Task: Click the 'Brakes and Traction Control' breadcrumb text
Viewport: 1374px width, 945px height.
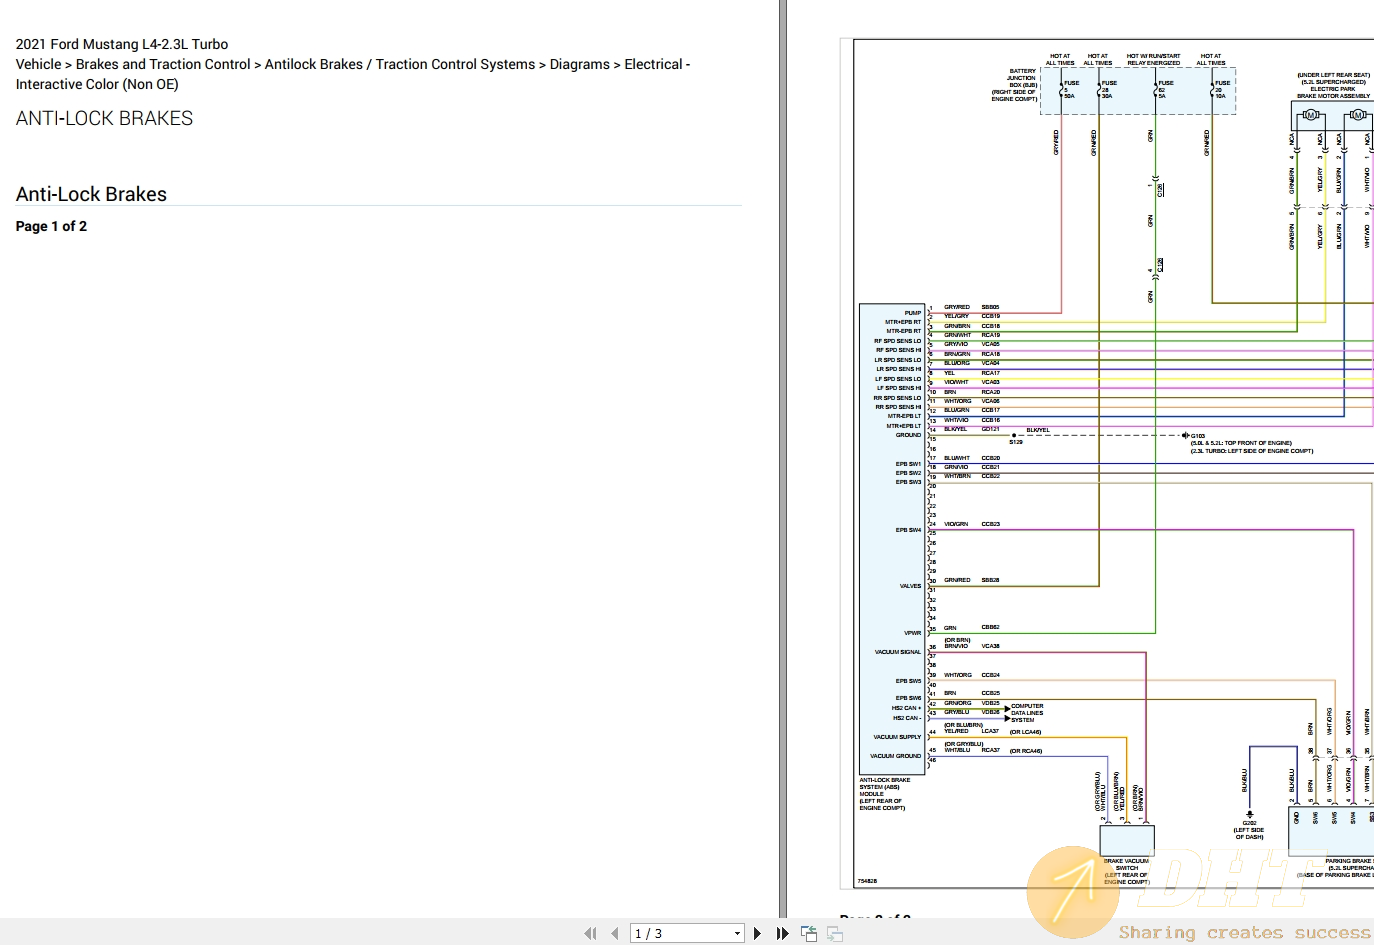Action: pyautogui.click(x=163, y=64)
